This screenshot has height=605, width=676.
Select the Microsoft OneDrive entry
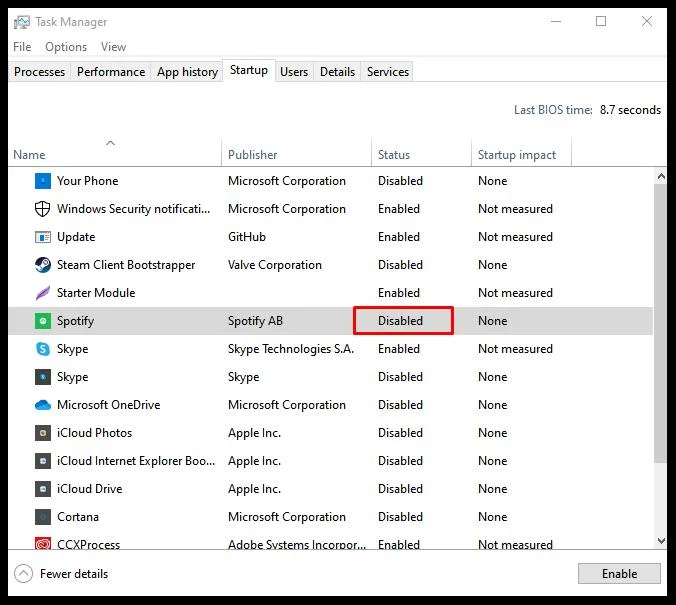coord(109,405)
